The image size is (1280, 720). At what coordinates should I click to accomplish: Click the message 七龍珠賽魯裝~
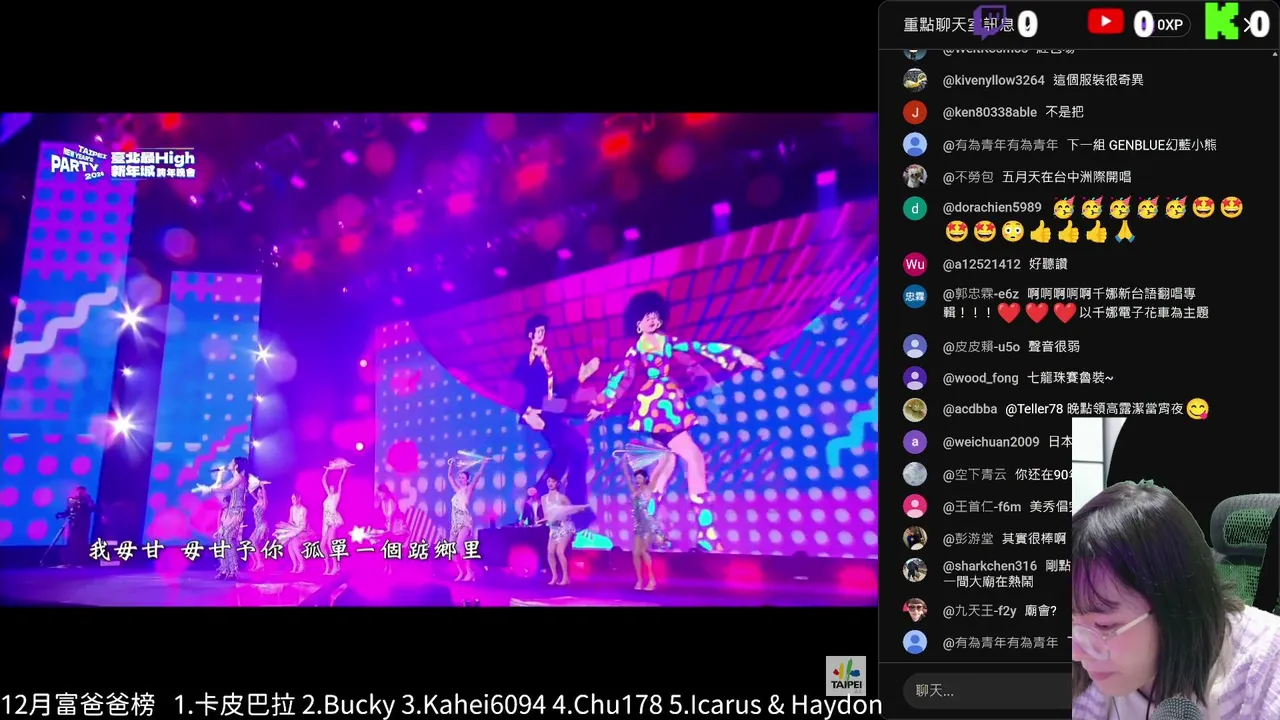click(1070, 378)
